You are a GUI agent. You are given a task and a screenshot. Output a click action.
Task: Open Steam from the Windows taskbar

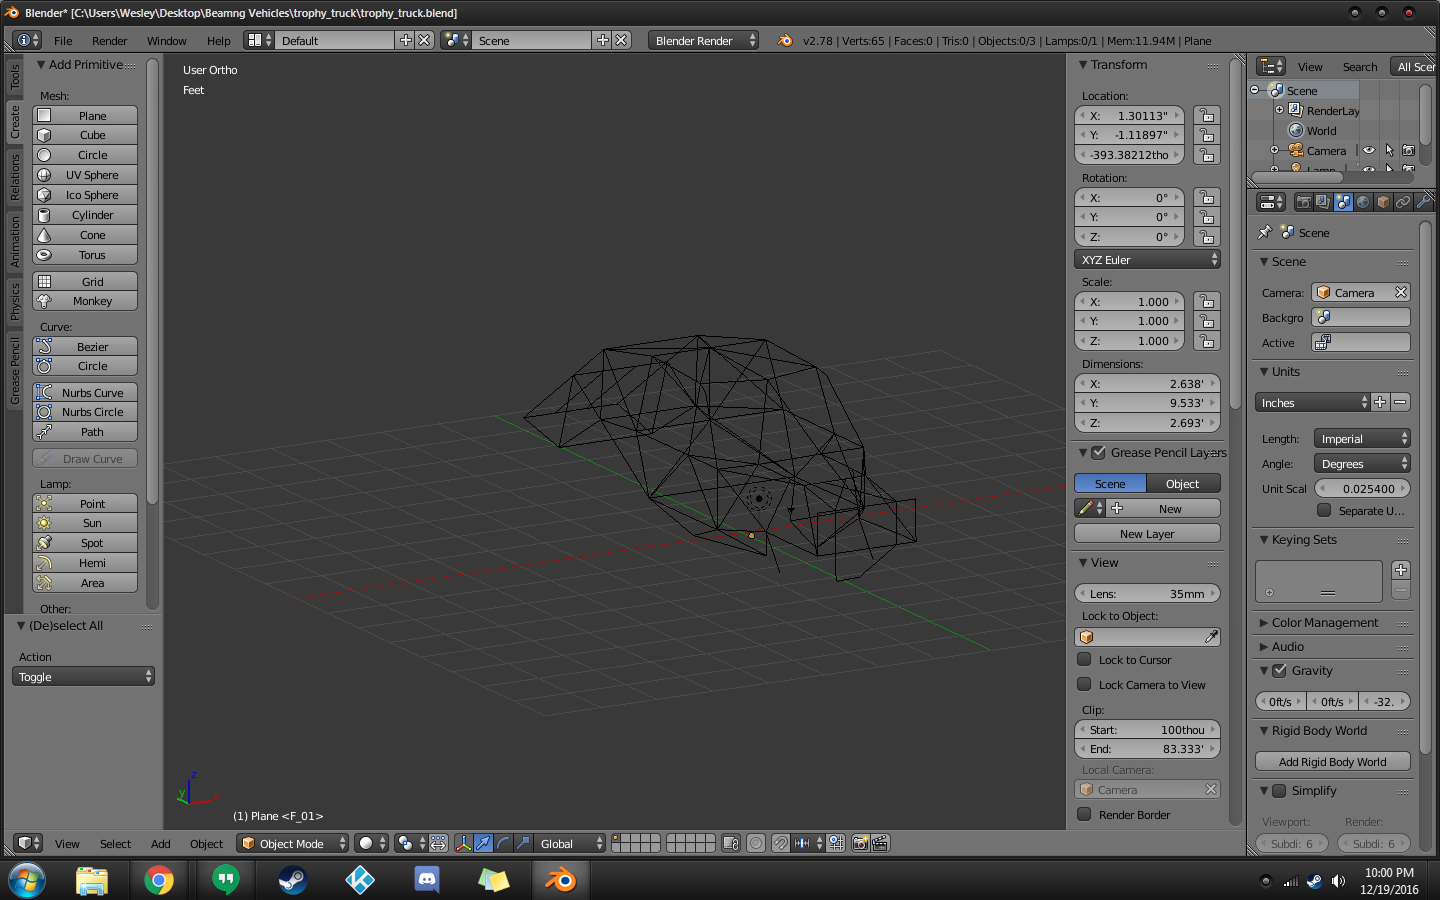[293, 880]
